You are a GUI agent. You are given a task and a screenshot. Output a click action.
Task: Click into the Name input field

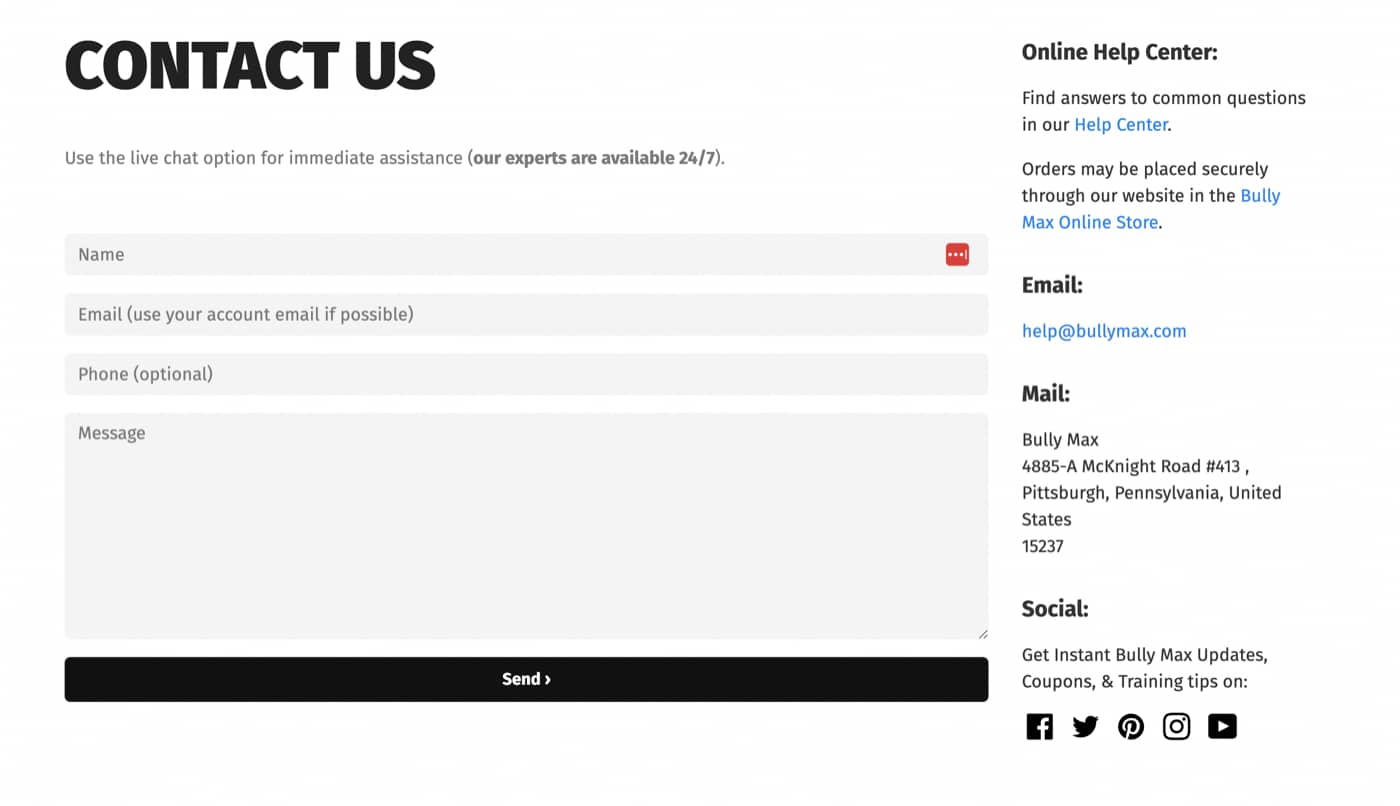[x=500, y=255]
